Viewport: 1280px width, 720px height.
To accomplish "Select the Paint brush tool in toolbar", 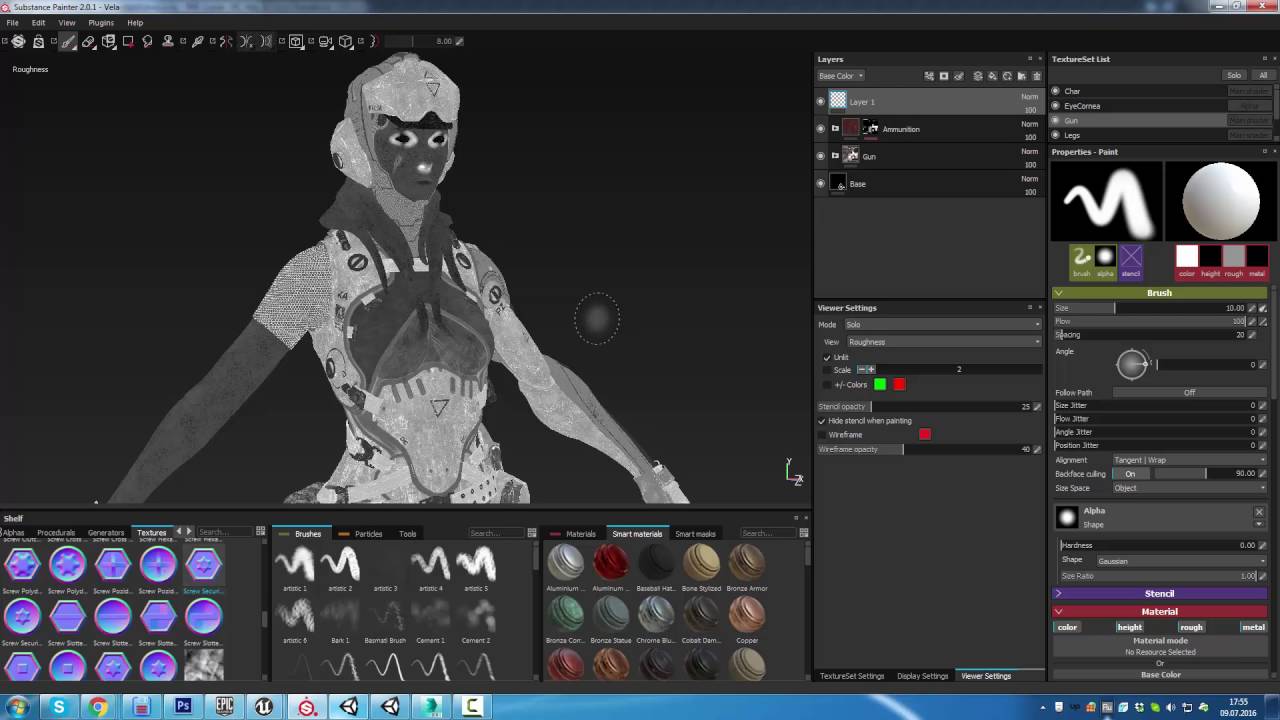I will (68, 41).
